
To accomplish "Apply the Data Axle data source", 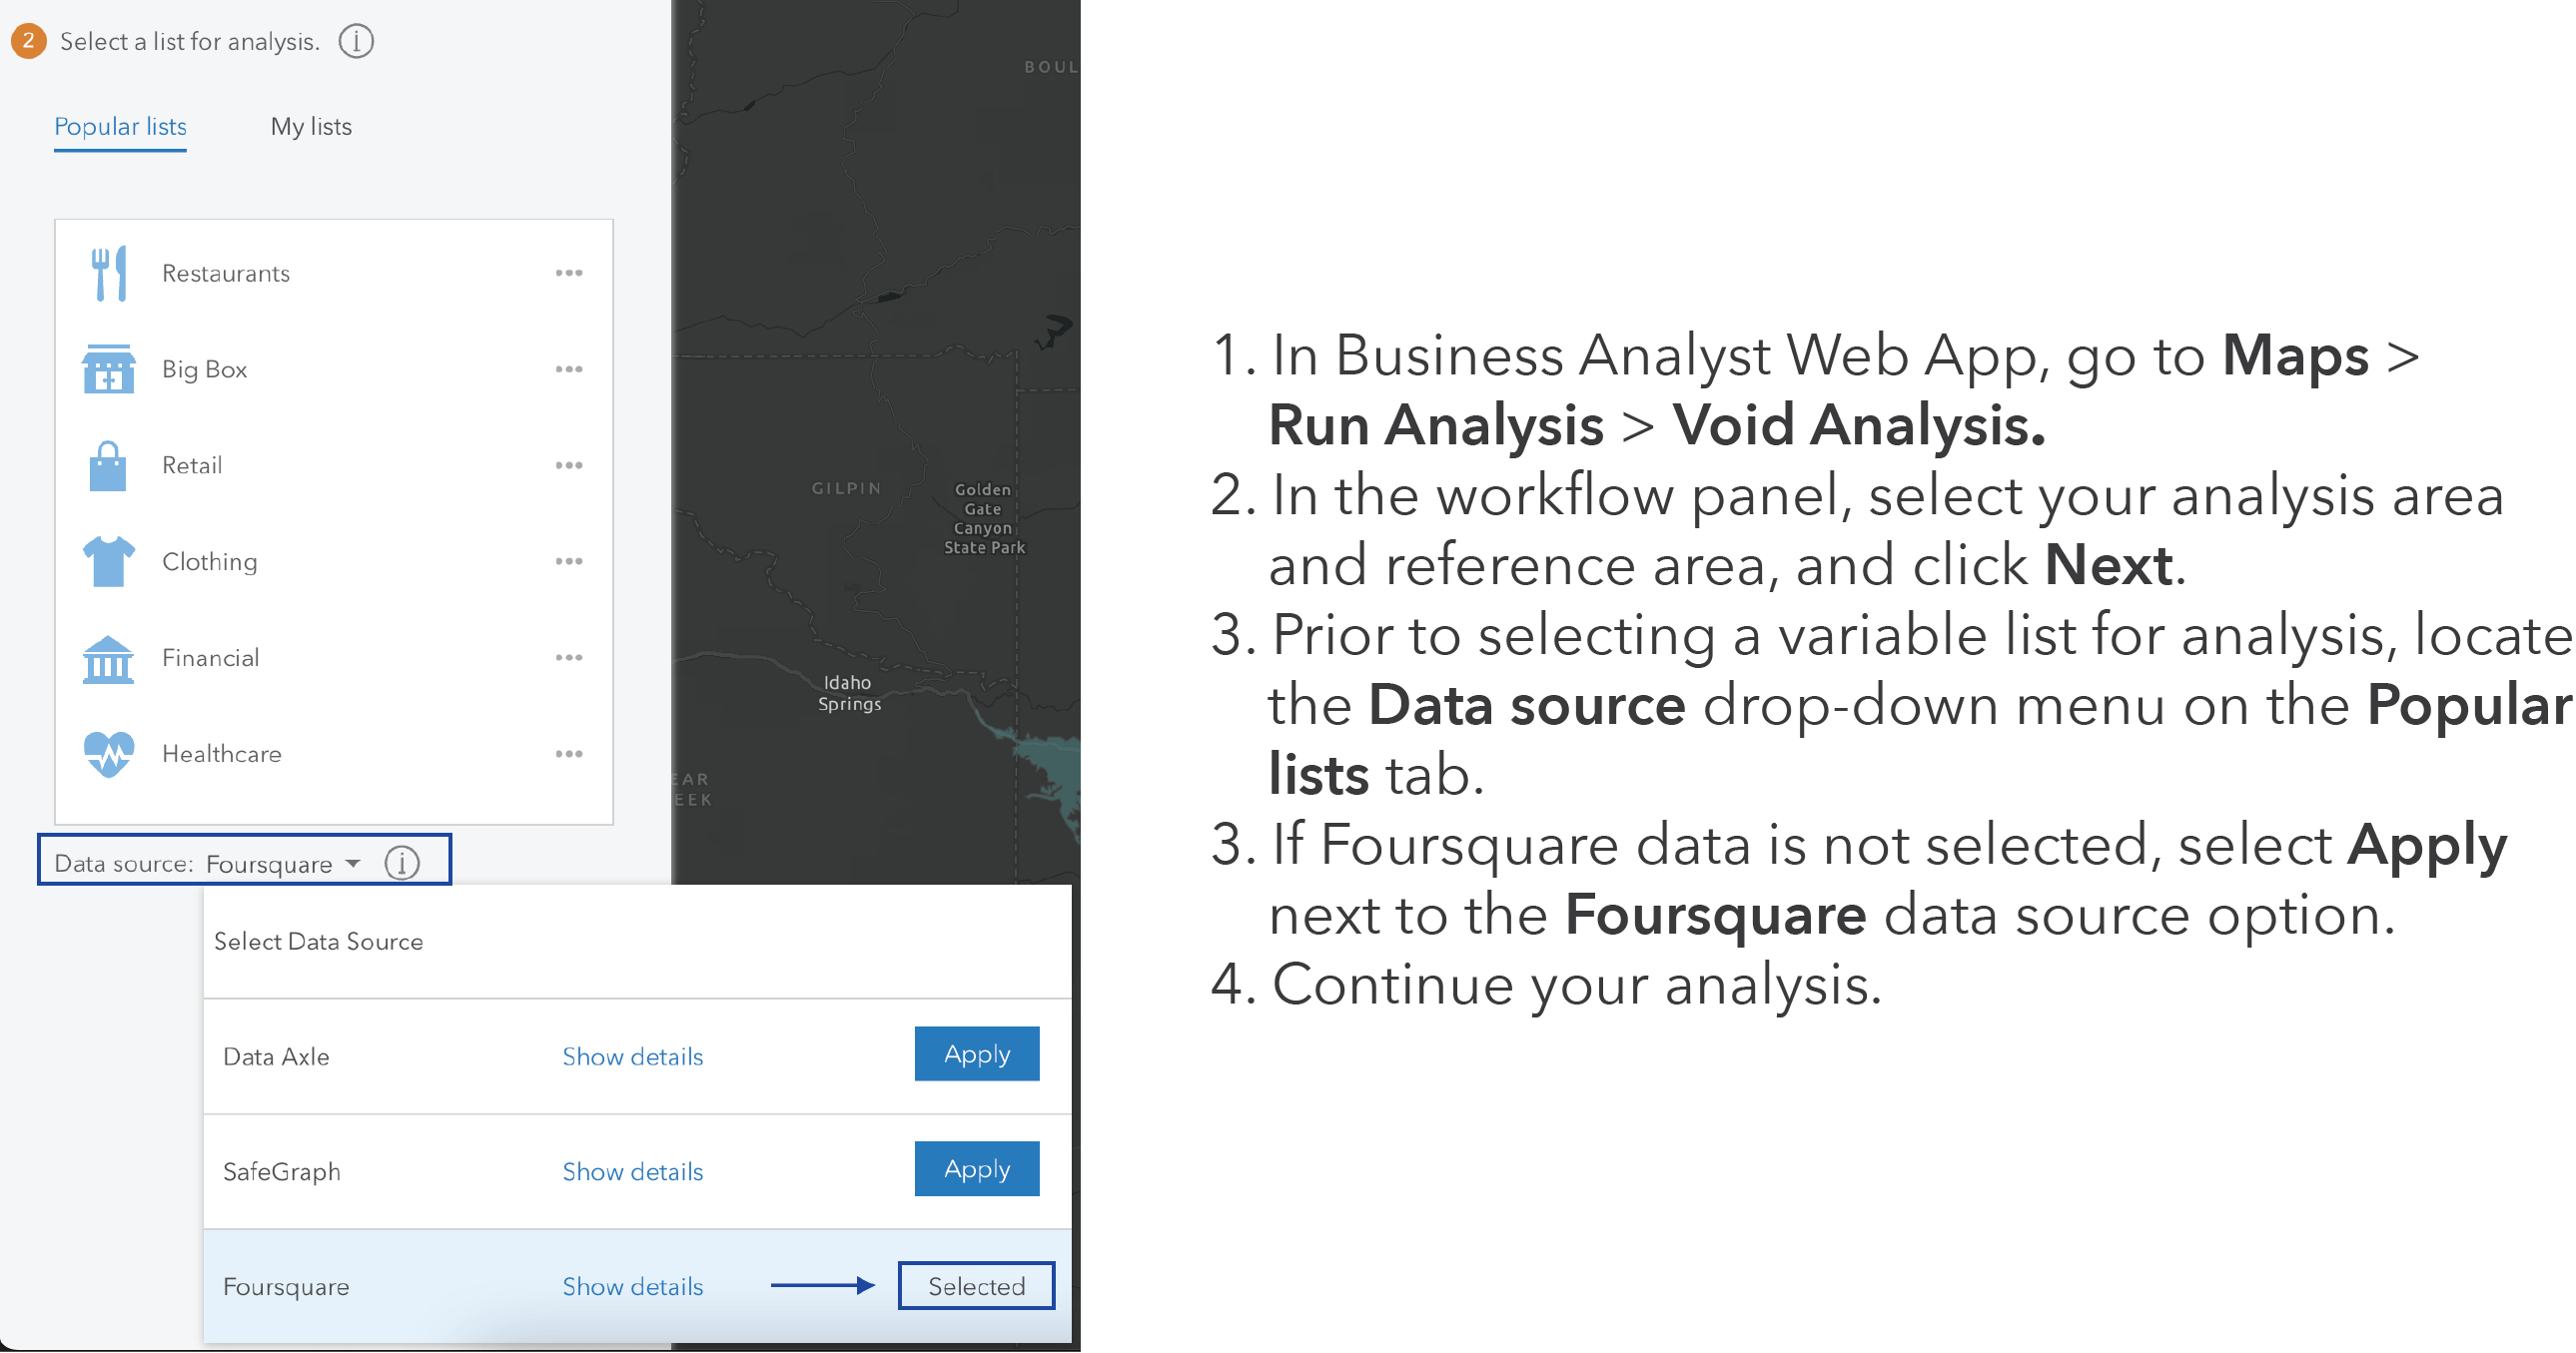I will (978, 1054).
